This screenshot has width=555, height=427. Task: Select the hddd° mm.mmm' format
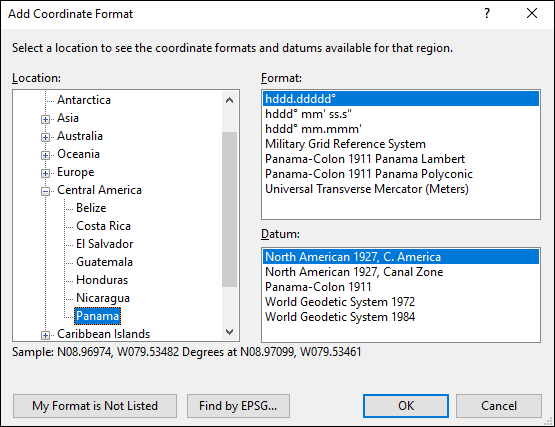coord(401,129)
